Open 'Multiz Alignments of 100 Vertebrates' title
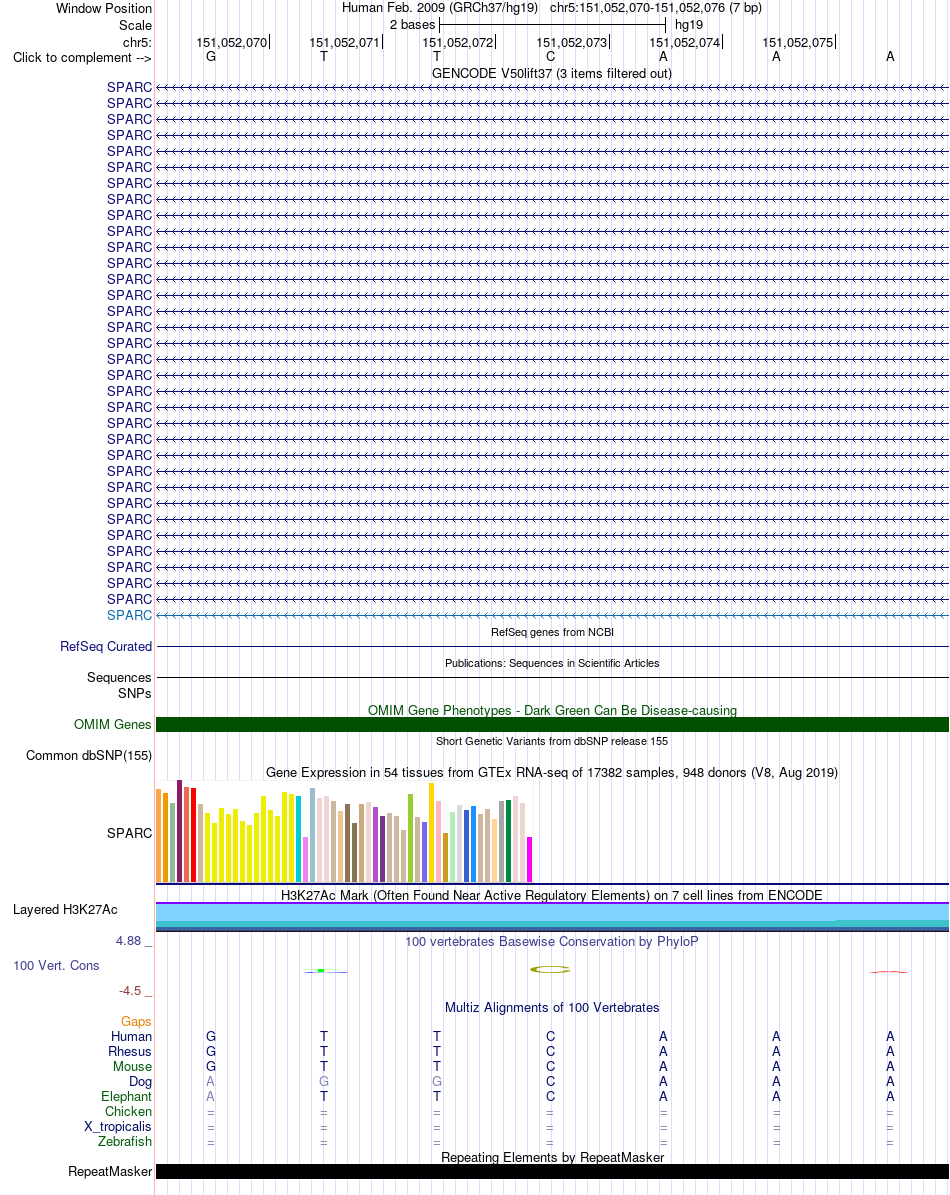The width and height of the screenshot is (950, 1195). click(x=552, y=1008)
